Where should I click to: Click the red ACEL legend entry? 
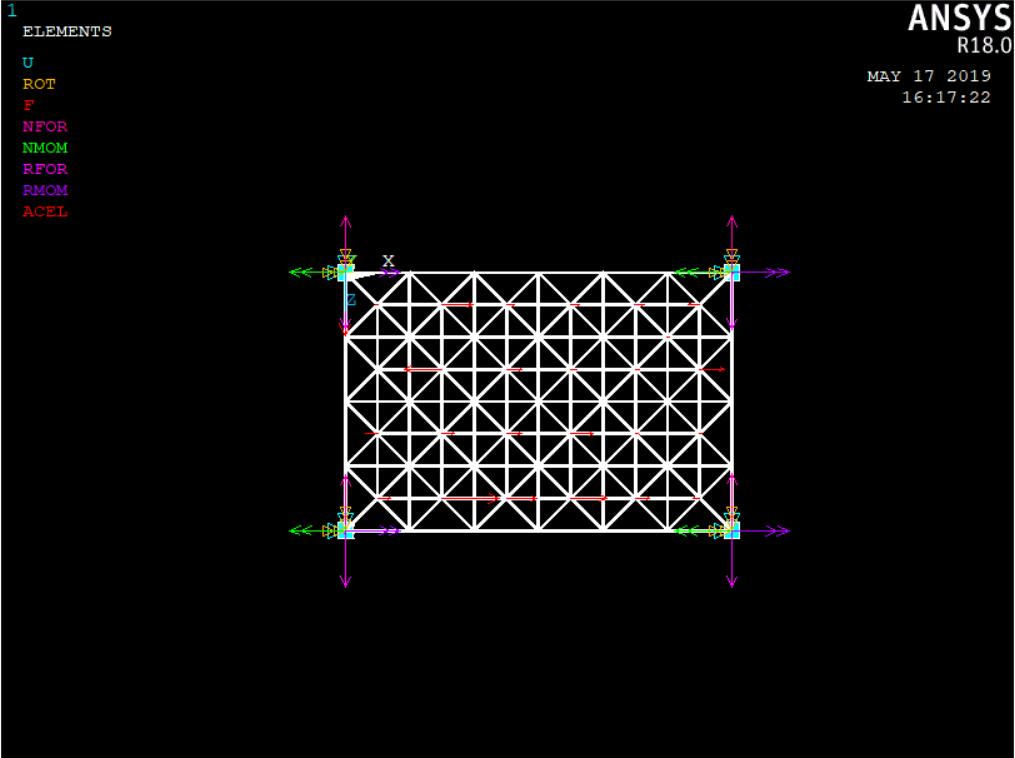click(x=45, y=211)
